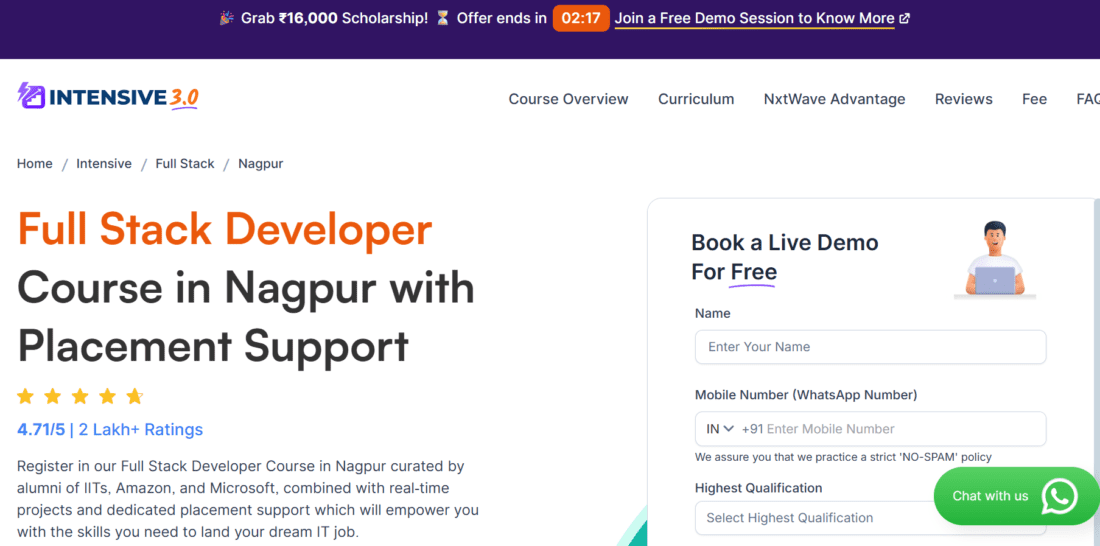1100x546 pixels.
Task: Click the Intensive 3.0 logo
Action: [x=108, y=97]
